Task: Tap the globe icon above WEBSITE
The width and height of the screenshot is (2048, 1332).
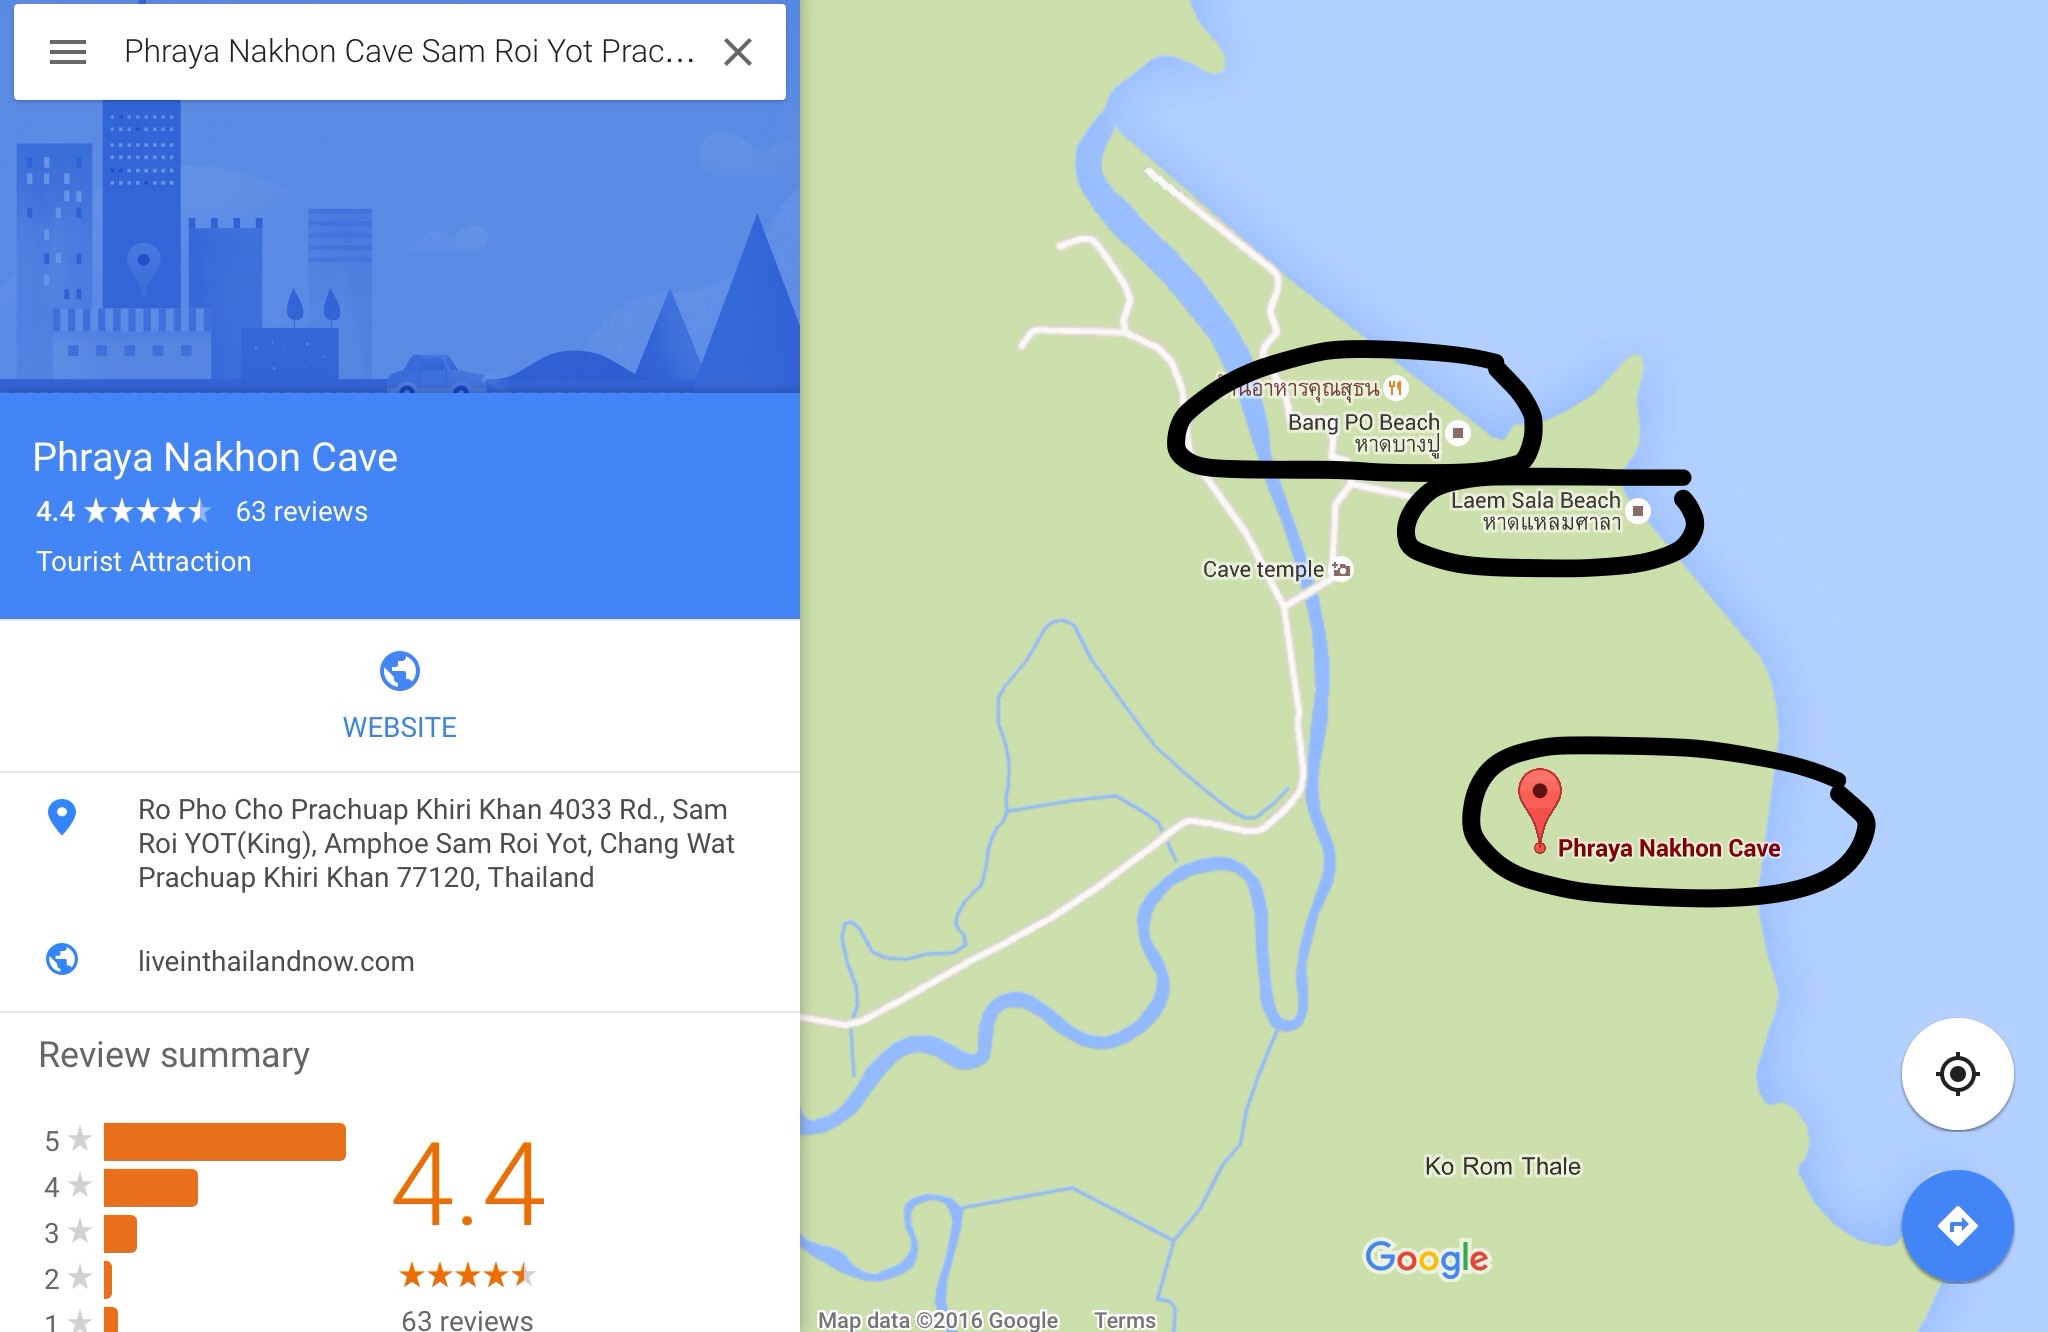Action: [400, 671]
